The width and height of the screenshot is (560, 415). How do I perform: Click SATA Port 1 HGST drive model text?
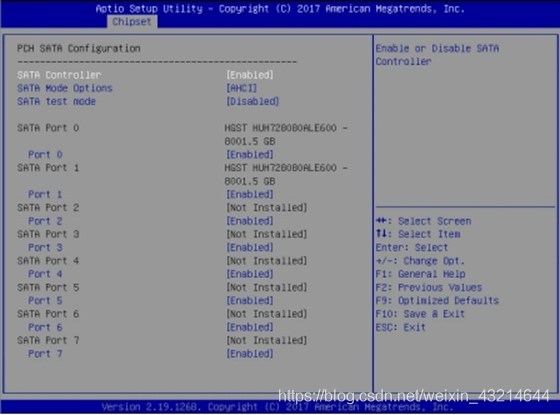[286, 175]
